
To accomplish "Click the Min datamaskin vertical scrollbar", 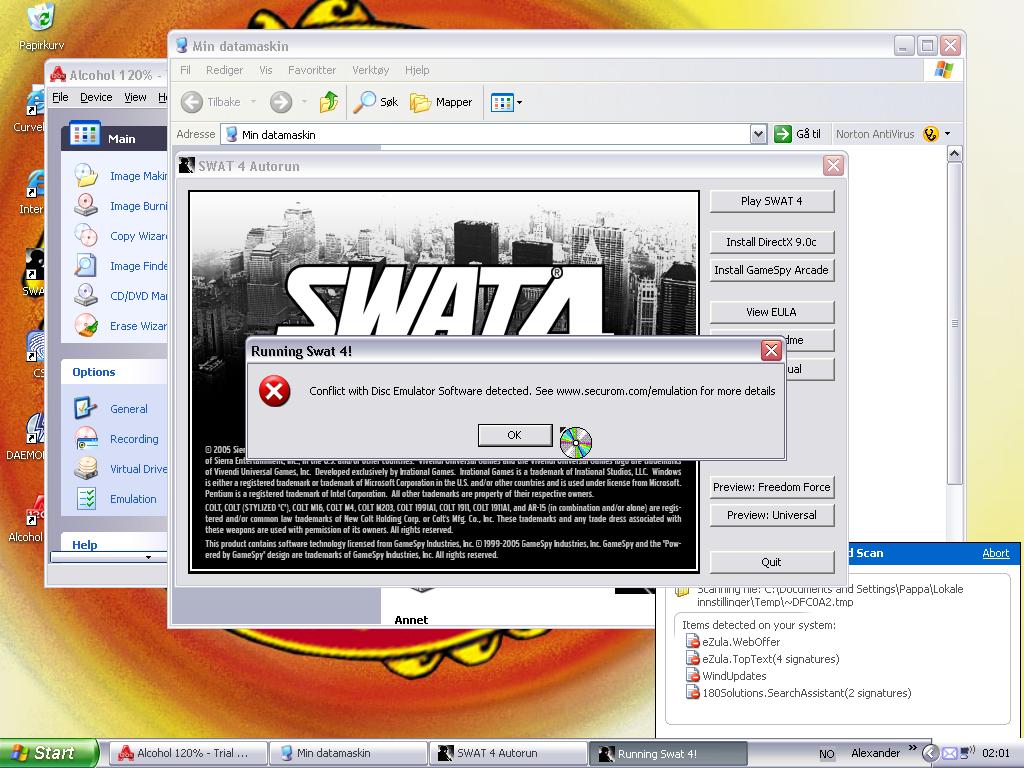I will click(x=954, y=323).
